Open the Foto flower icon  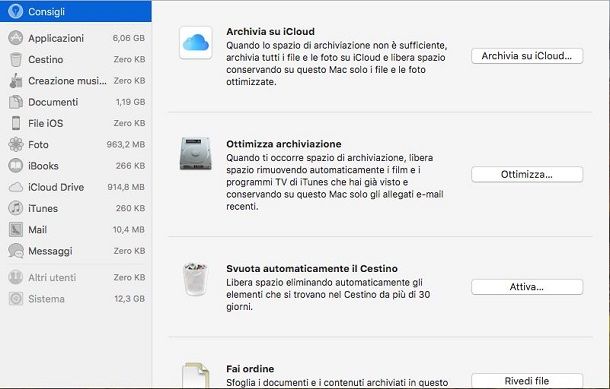point(16,144)
